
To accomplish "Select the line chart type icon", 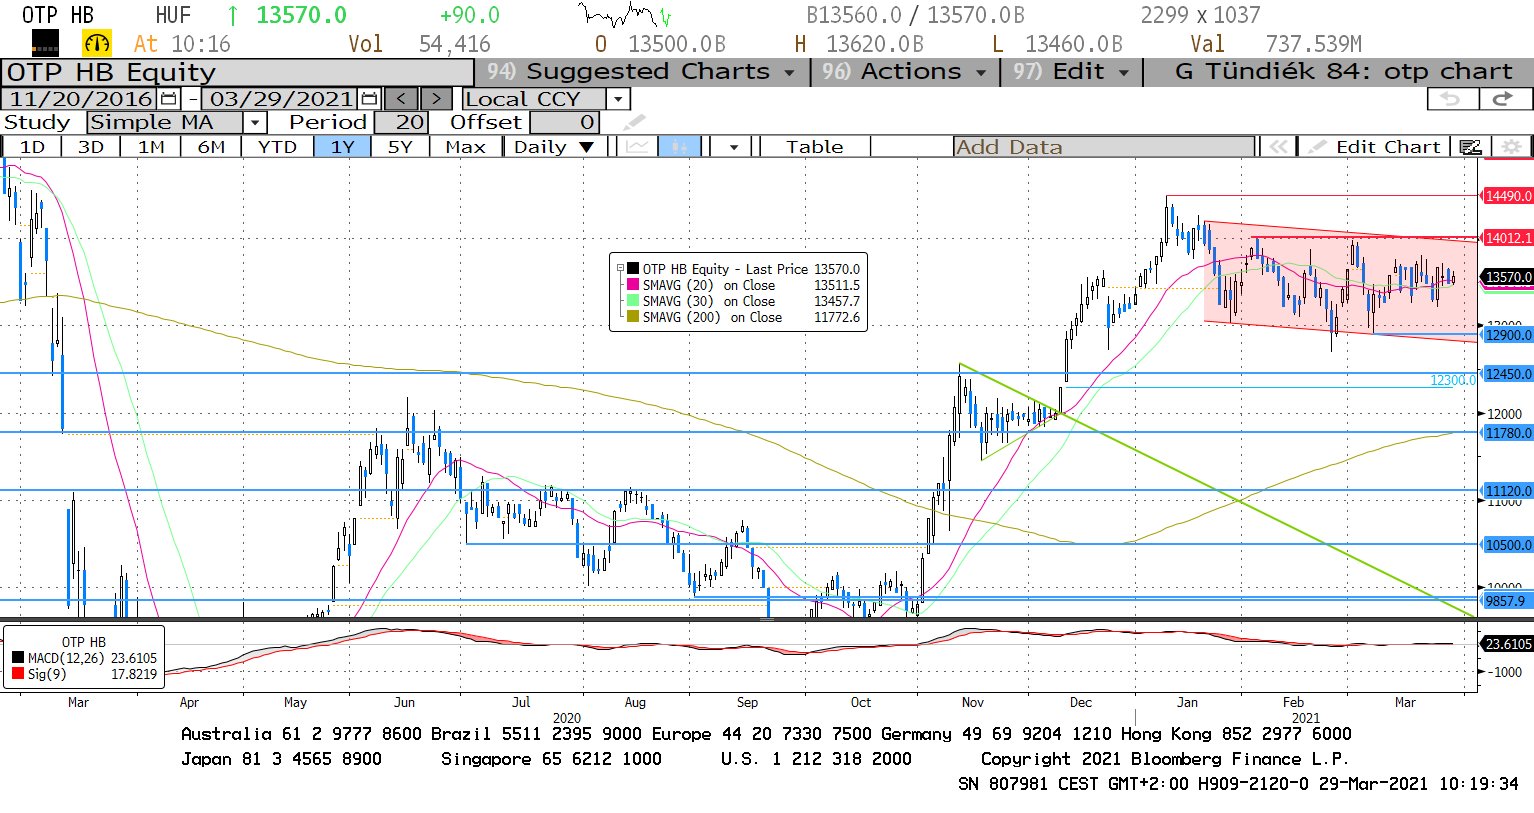I will tap(637, 147).
